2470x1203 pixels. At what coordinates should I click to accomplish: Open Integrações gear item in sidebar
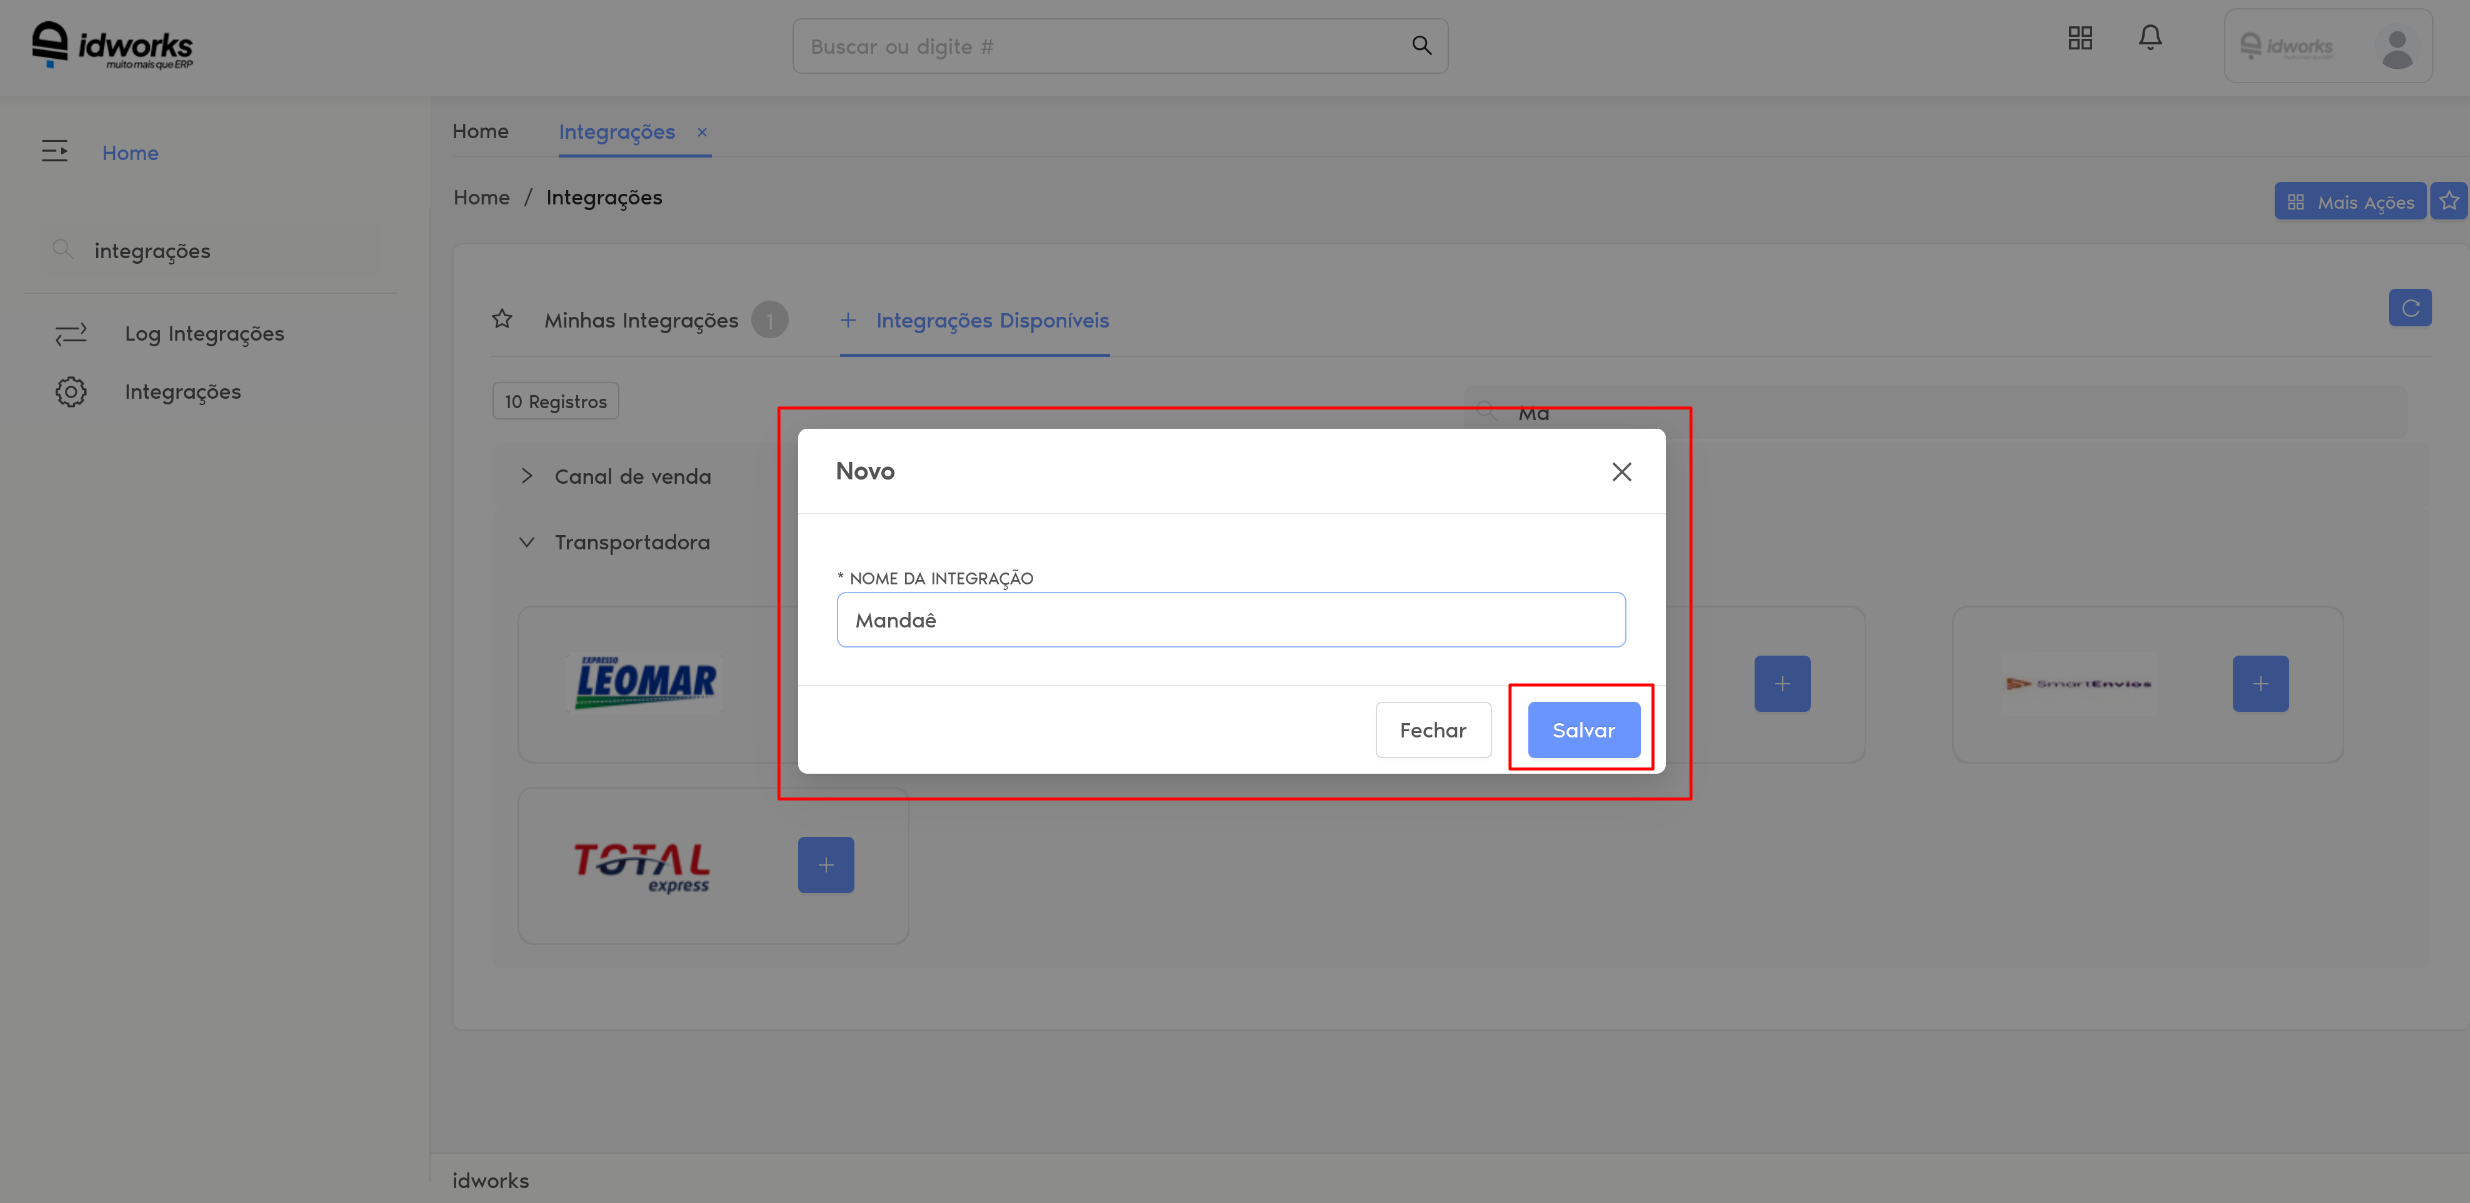pyautogui.click(x=182, y=392)
